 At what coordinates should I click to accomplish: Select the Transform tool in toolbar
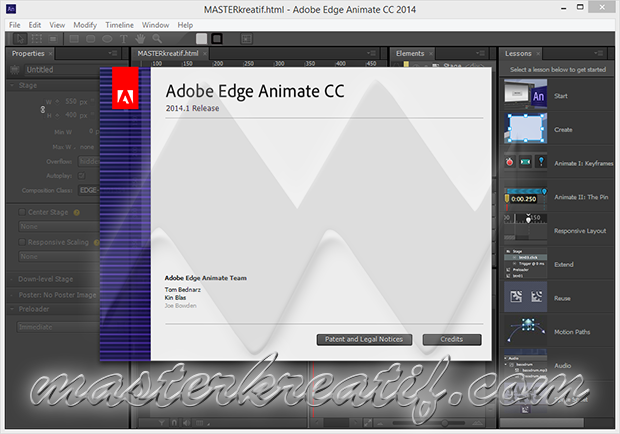(x=36, y=39)
